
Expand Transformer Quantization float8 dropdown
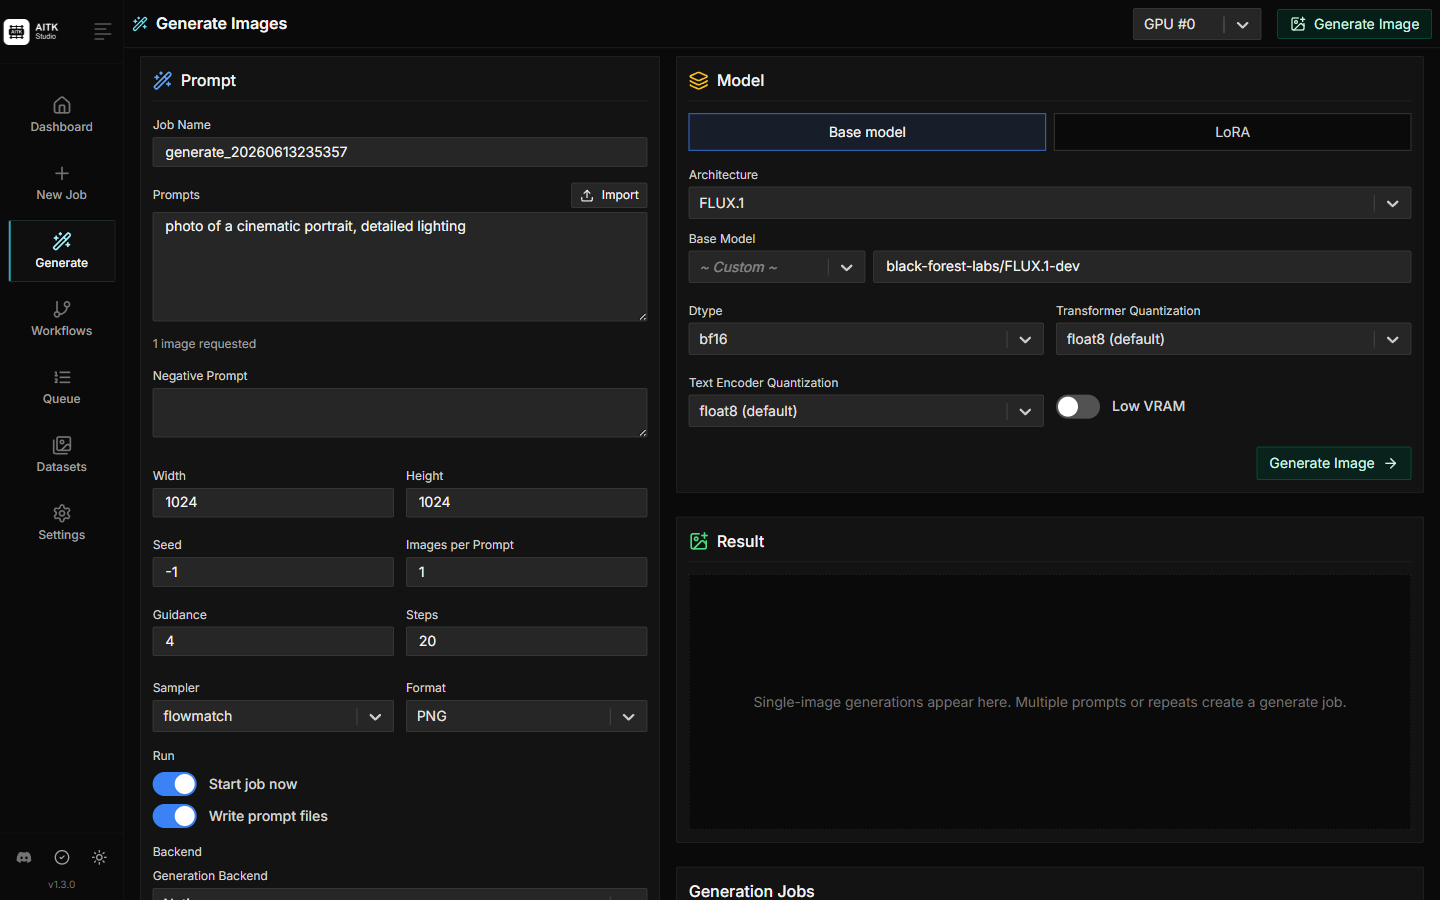point(1234,339)
